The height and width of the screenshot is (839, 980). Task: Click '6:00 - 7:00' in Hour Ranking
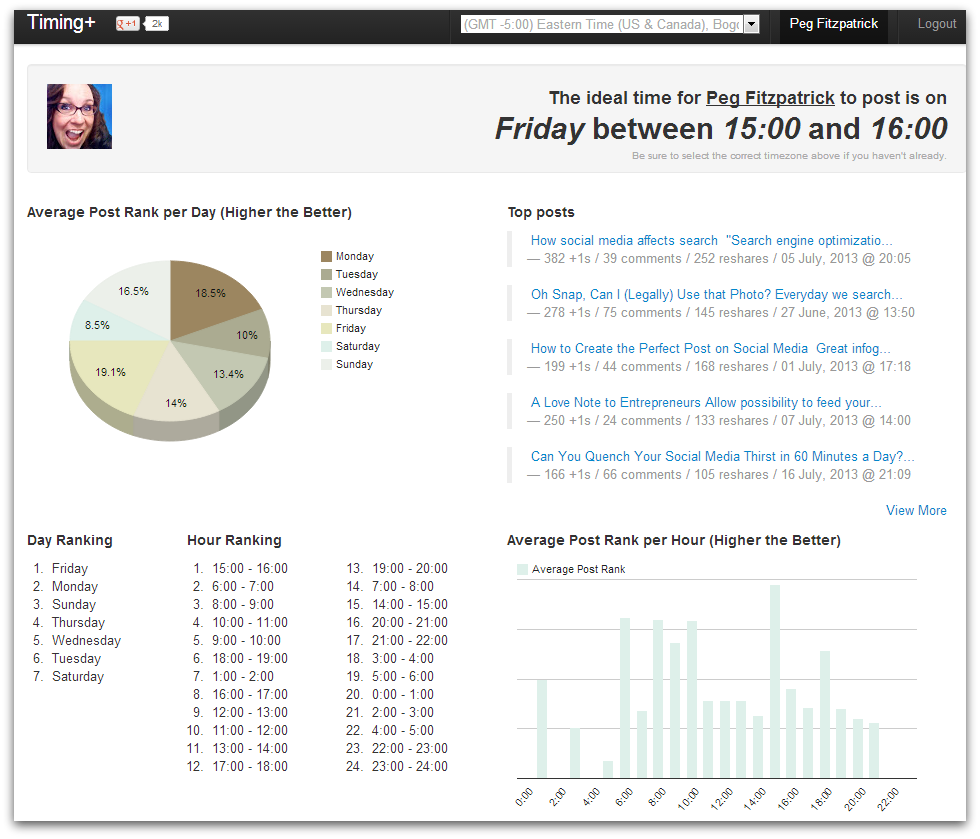coord(243,586)
